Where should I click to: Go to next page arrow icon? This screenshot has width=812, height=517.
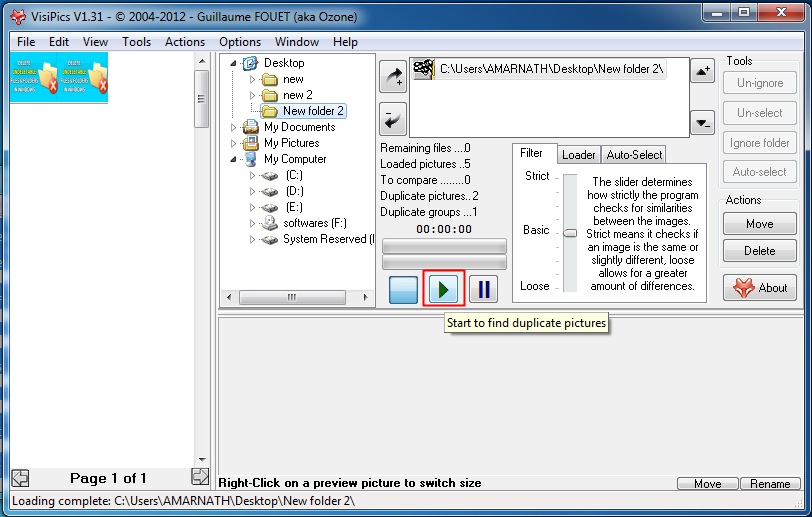(200, 478)
